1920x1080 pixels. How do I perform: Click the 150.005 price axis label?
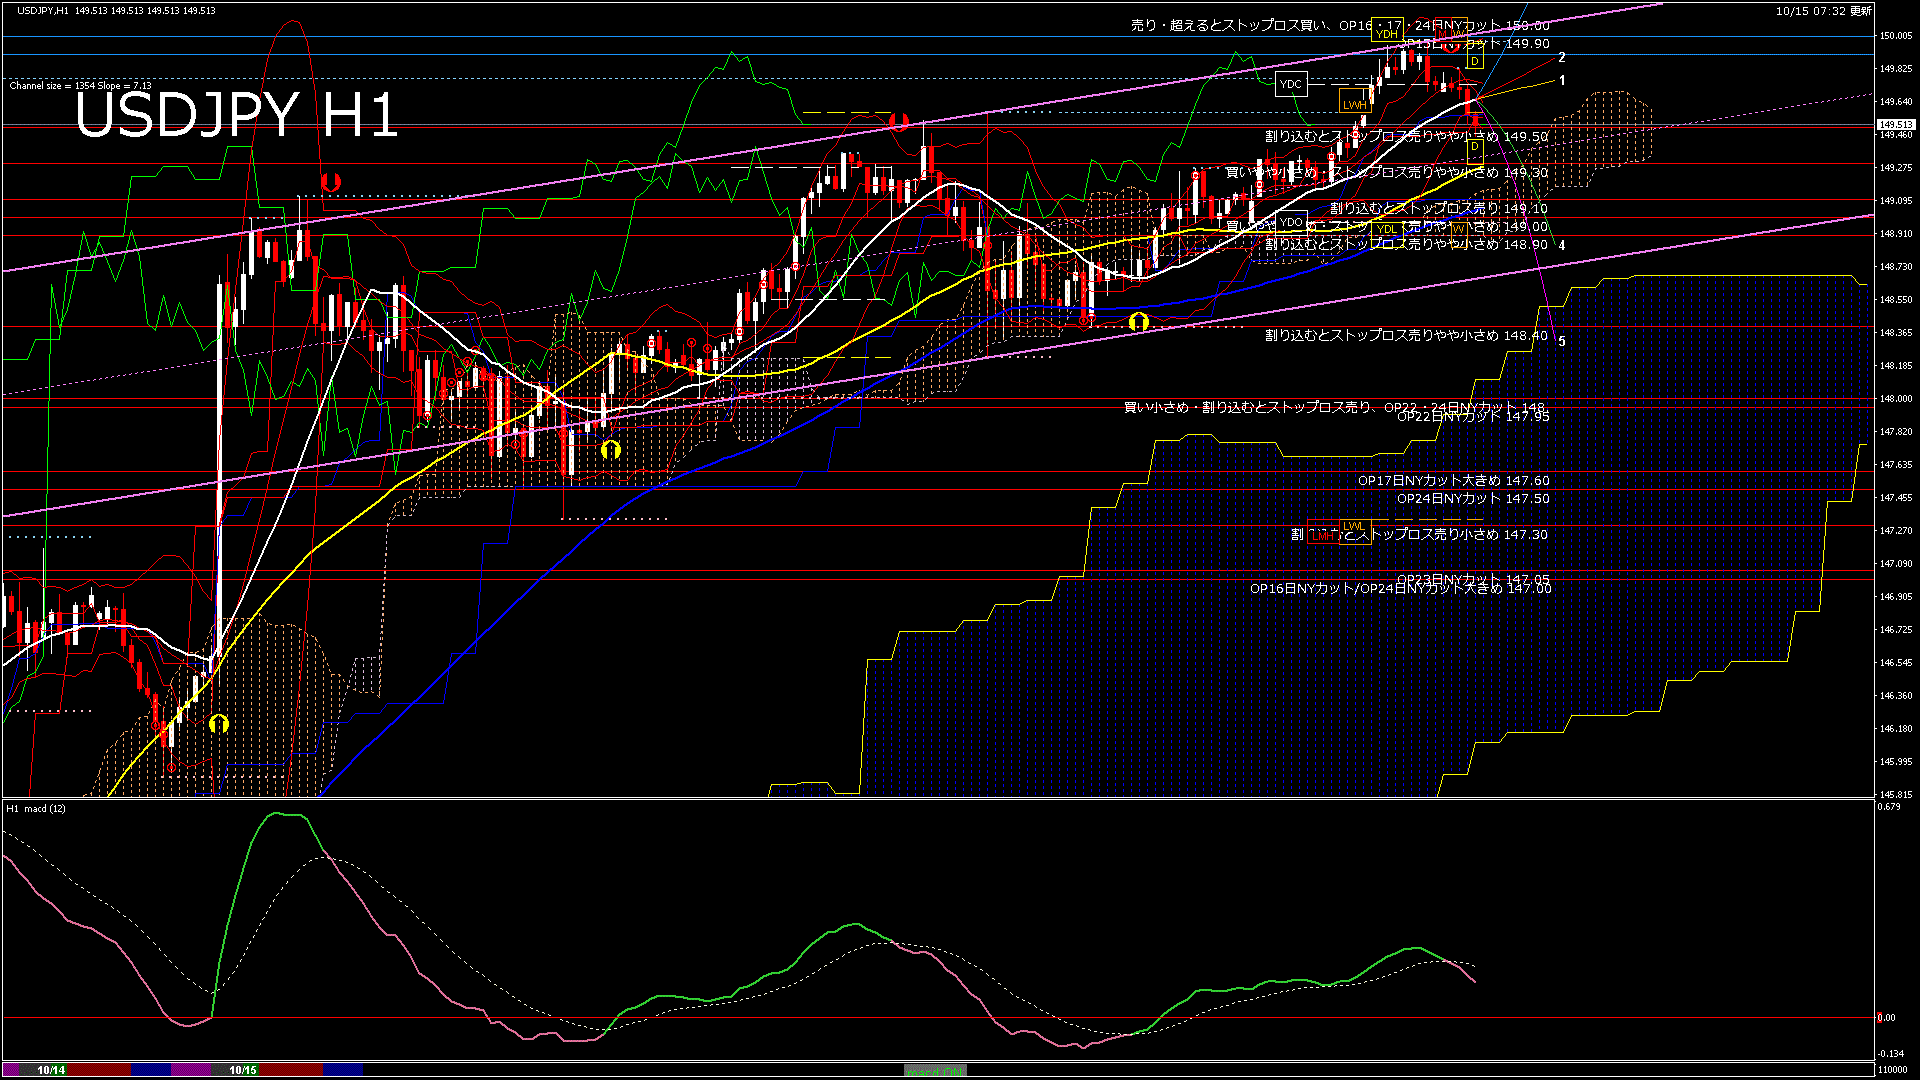point(1895,36)
